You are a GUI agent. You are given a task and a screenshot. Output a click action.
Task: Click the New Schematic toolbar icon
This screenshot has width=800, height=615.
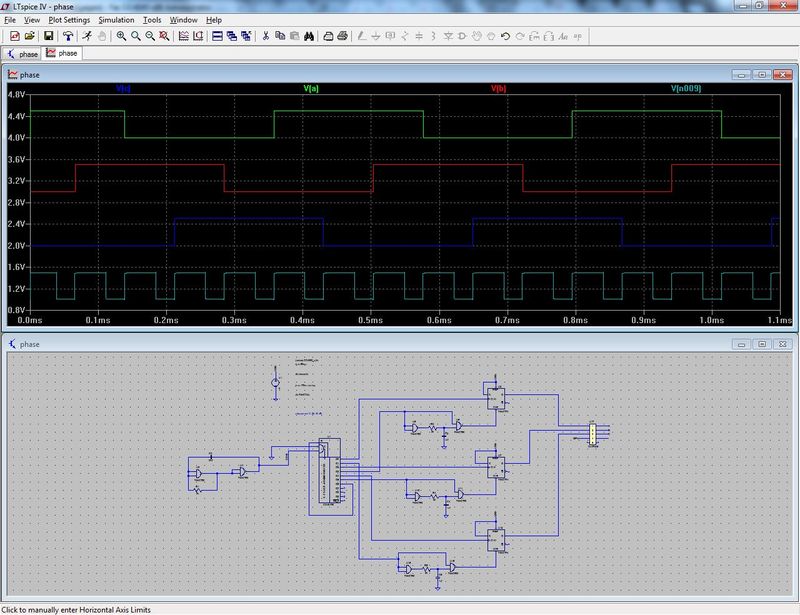point(14,36)
